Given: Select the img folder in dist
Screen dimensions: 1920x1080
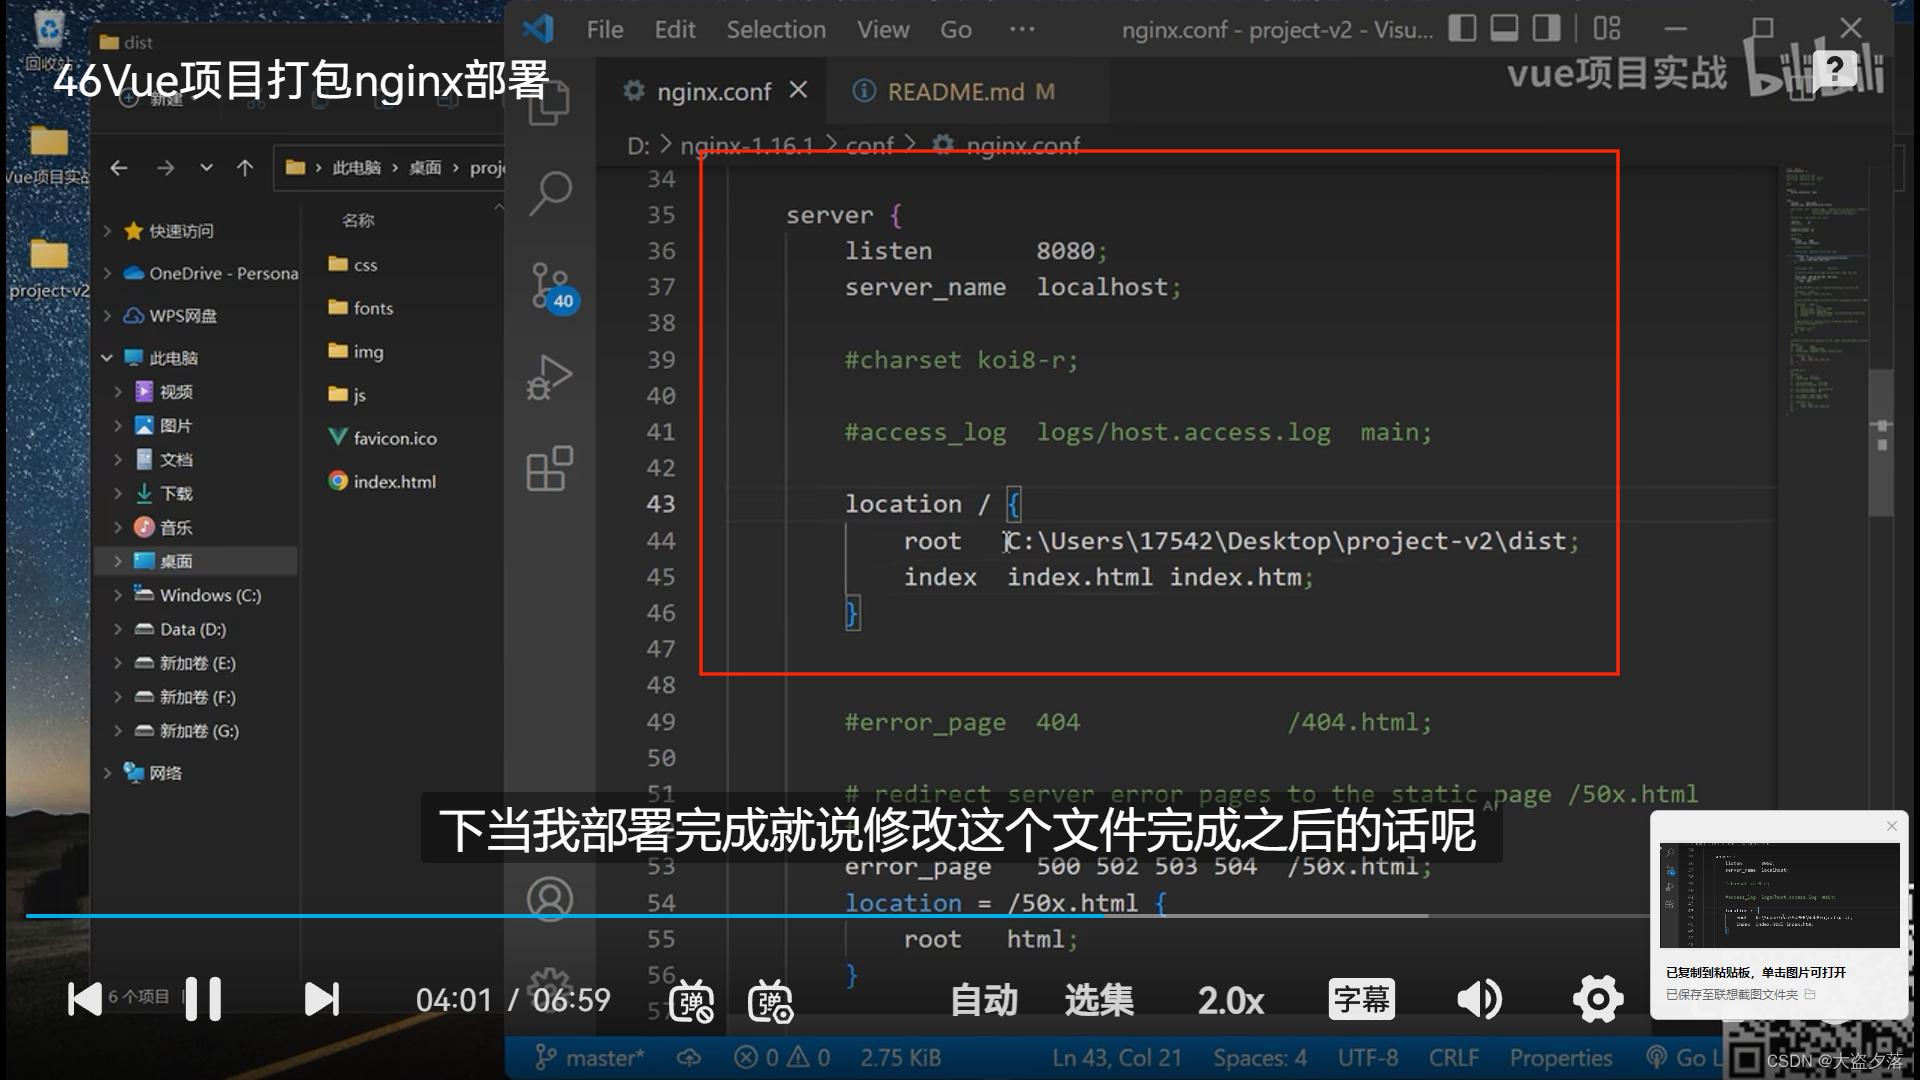Looking at the screenshot, I should click(x=356, y=351).
